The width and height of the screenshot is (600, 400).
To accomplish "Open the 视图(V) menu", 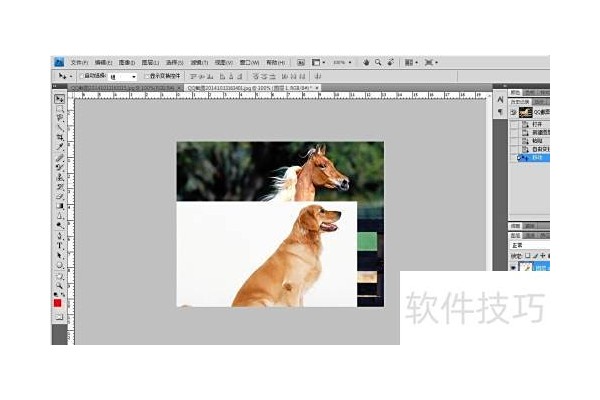I will tap(223, 62).
